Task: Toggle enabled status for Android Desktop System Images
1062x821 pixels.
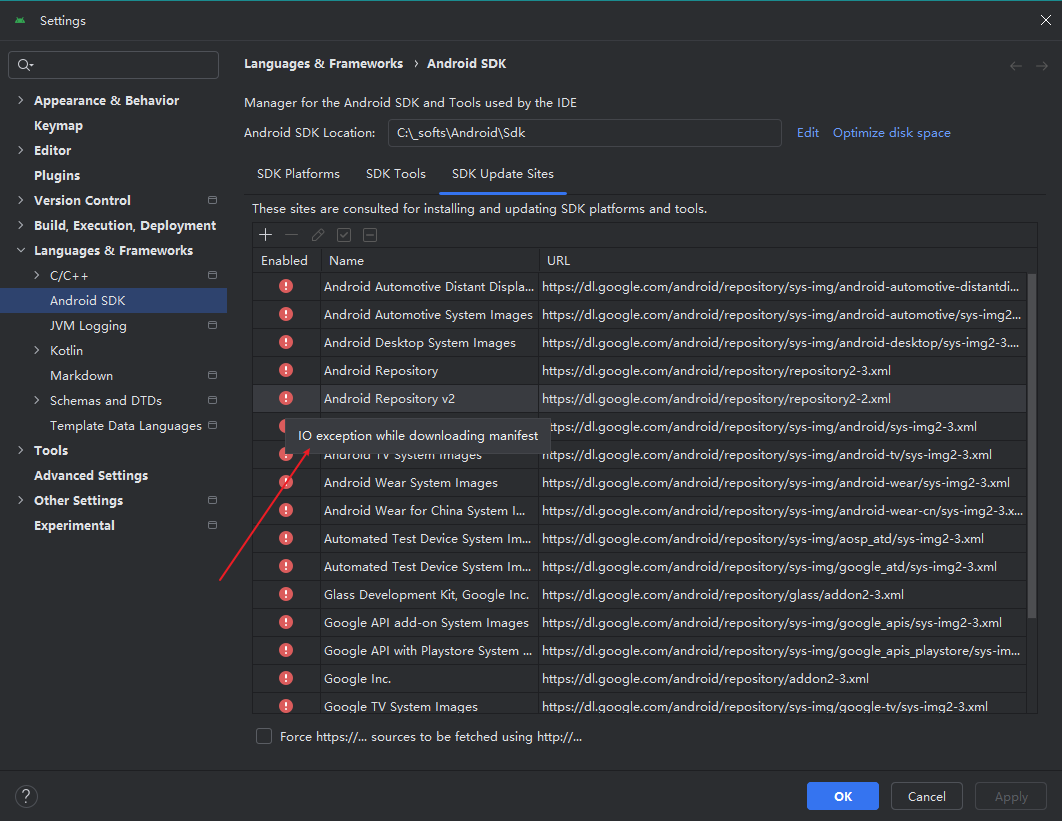Action: point(286,342)
